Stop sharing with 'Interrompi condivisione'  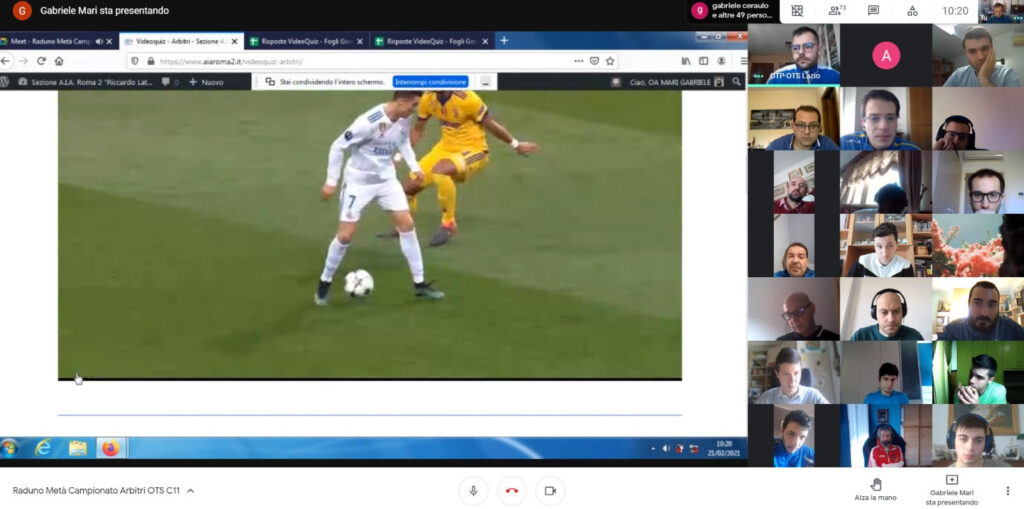click(x=430, y=82)
